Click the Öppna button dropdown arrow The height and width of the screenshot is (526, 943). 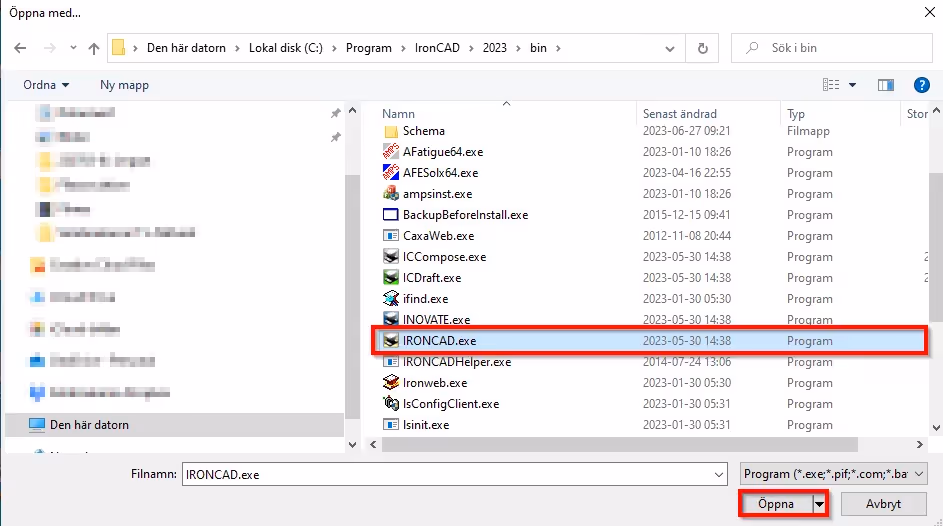coord(819,504)
